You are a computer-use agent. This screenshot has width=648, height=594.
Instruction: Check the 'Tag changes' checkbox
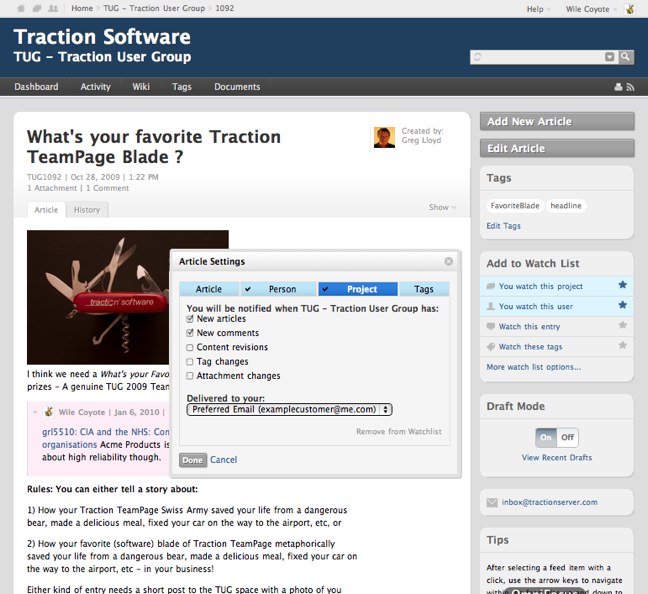190,362
